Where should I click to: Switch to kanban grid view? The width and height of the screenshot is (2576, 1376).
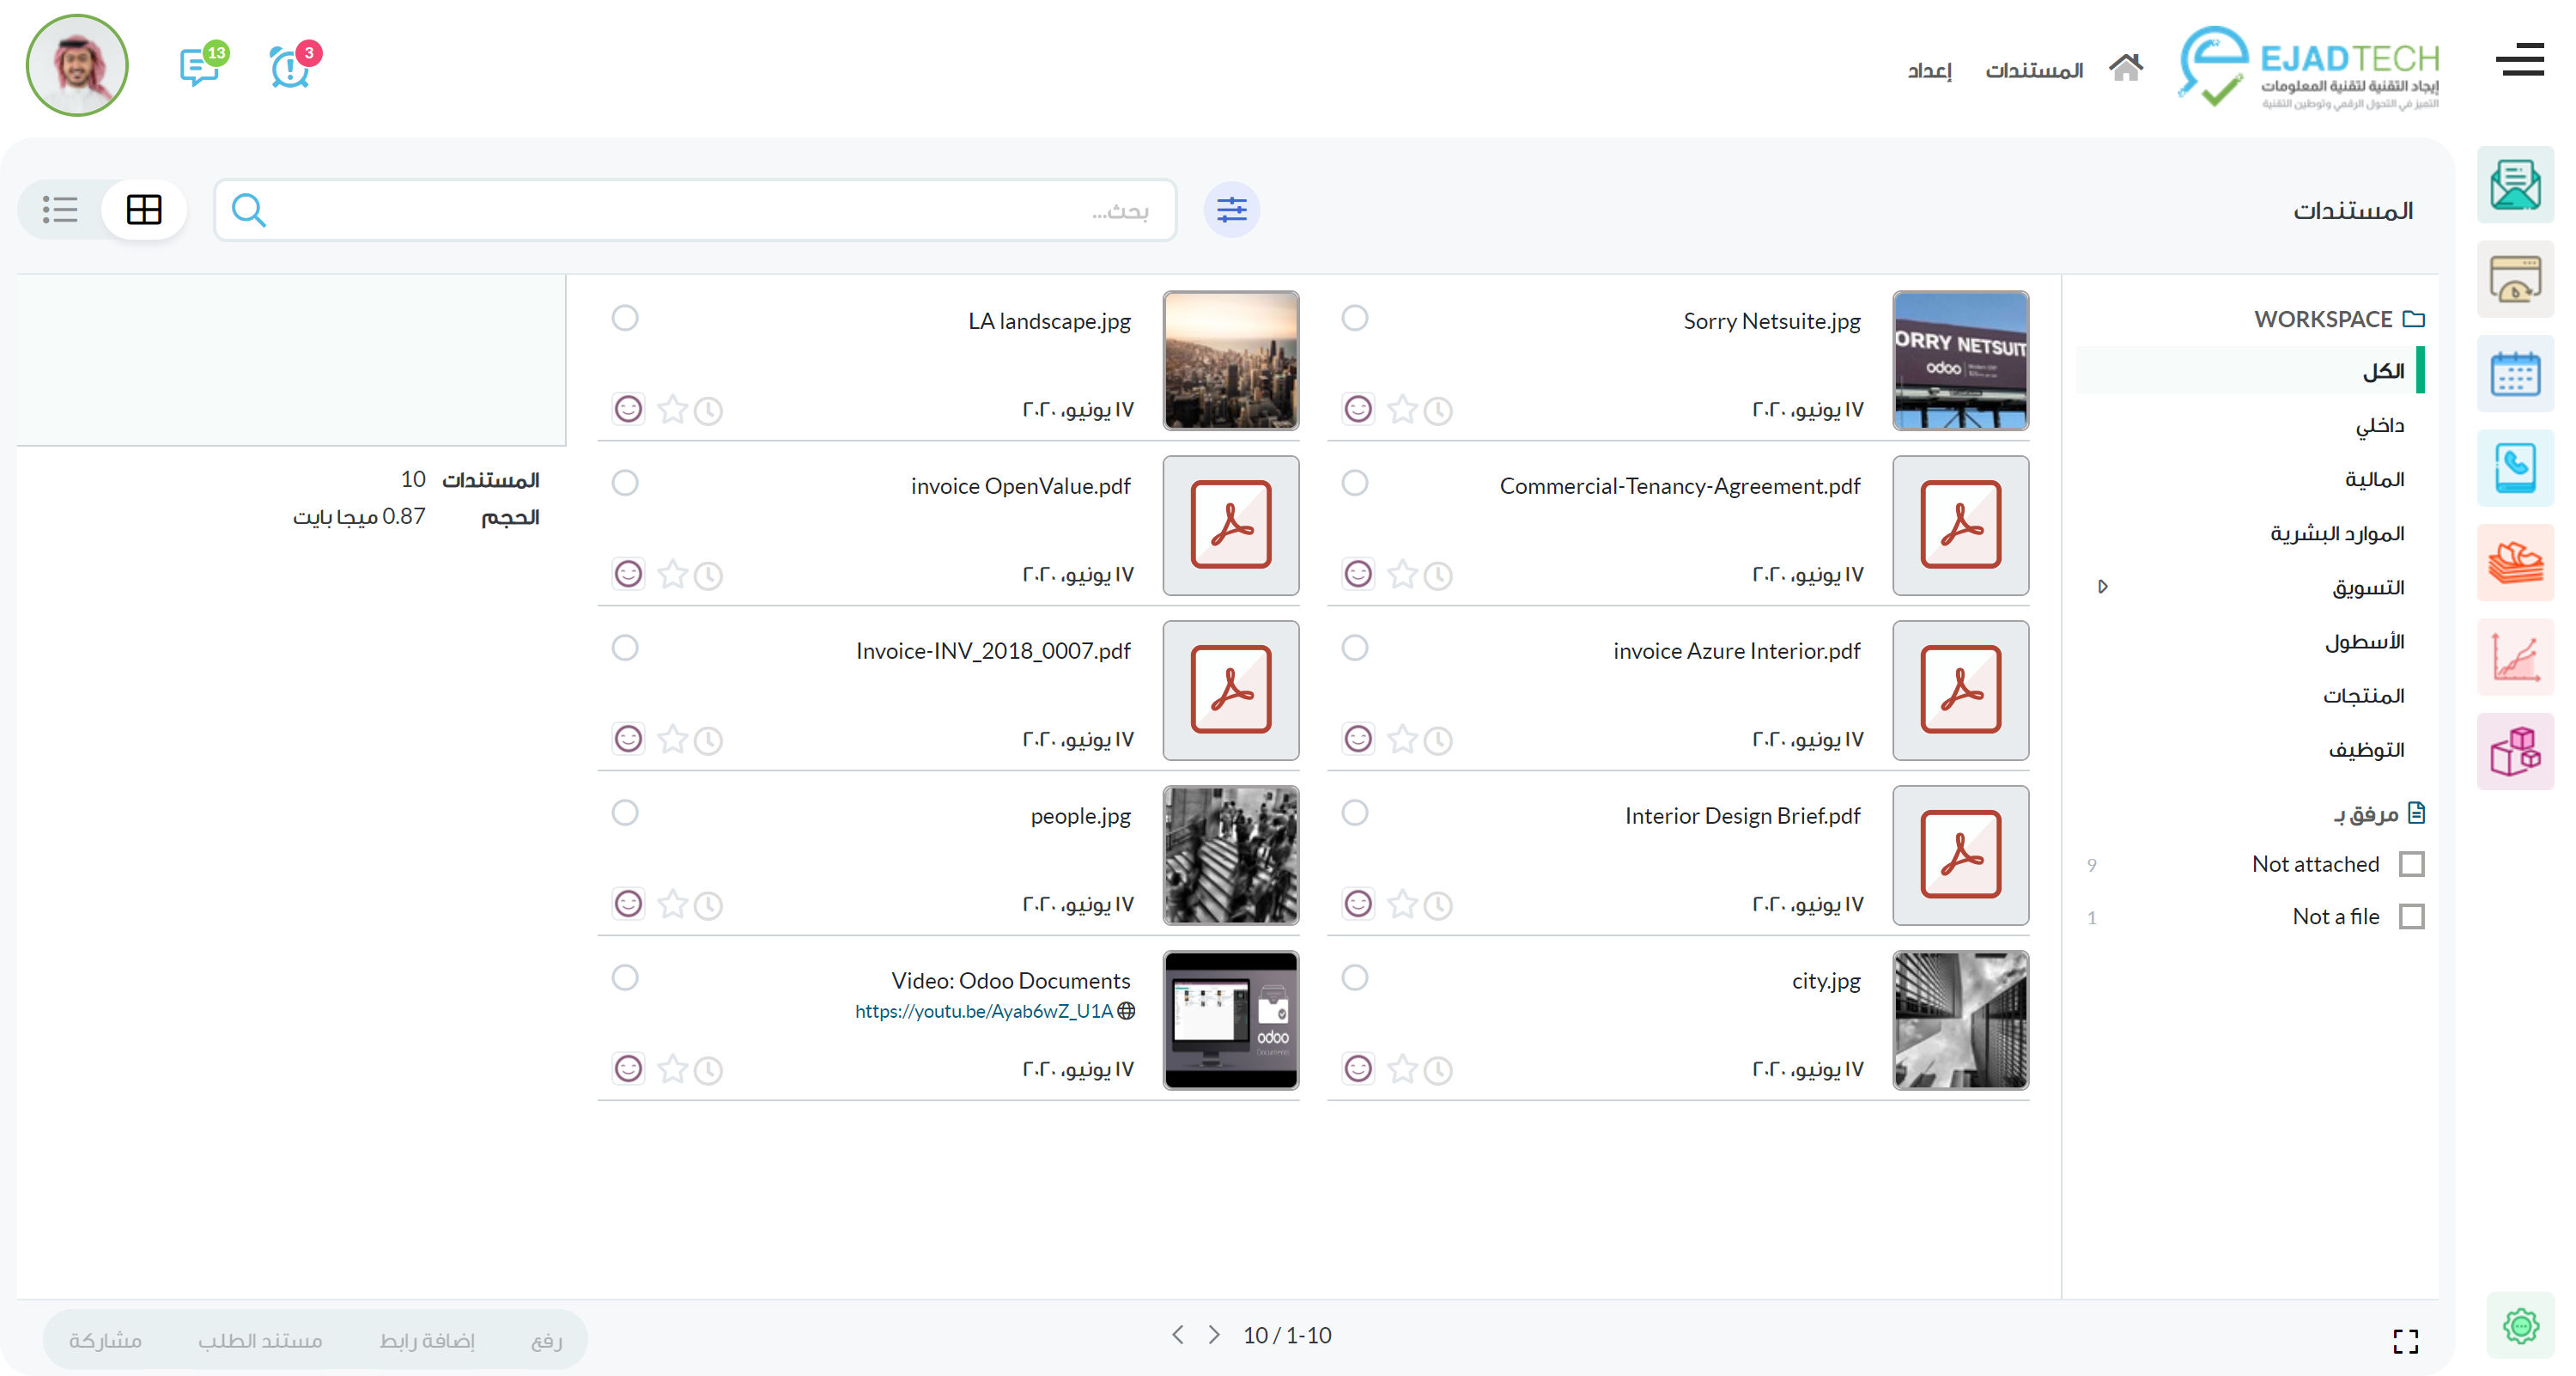pyautogui.click(x=144, y=210)
